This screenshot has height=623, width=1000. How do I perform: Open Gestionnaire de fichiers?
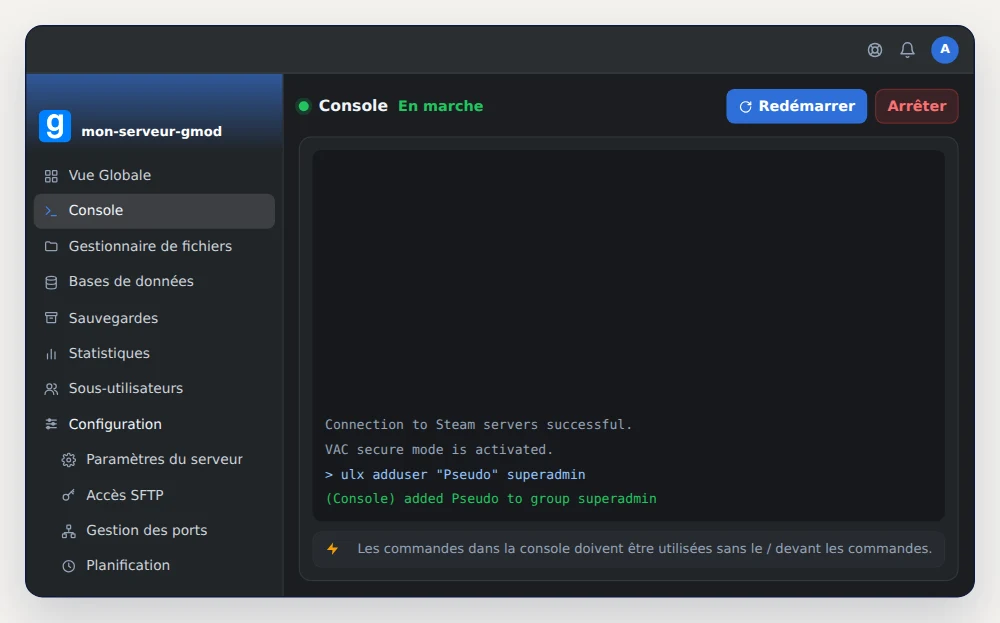tap(154, 246)
